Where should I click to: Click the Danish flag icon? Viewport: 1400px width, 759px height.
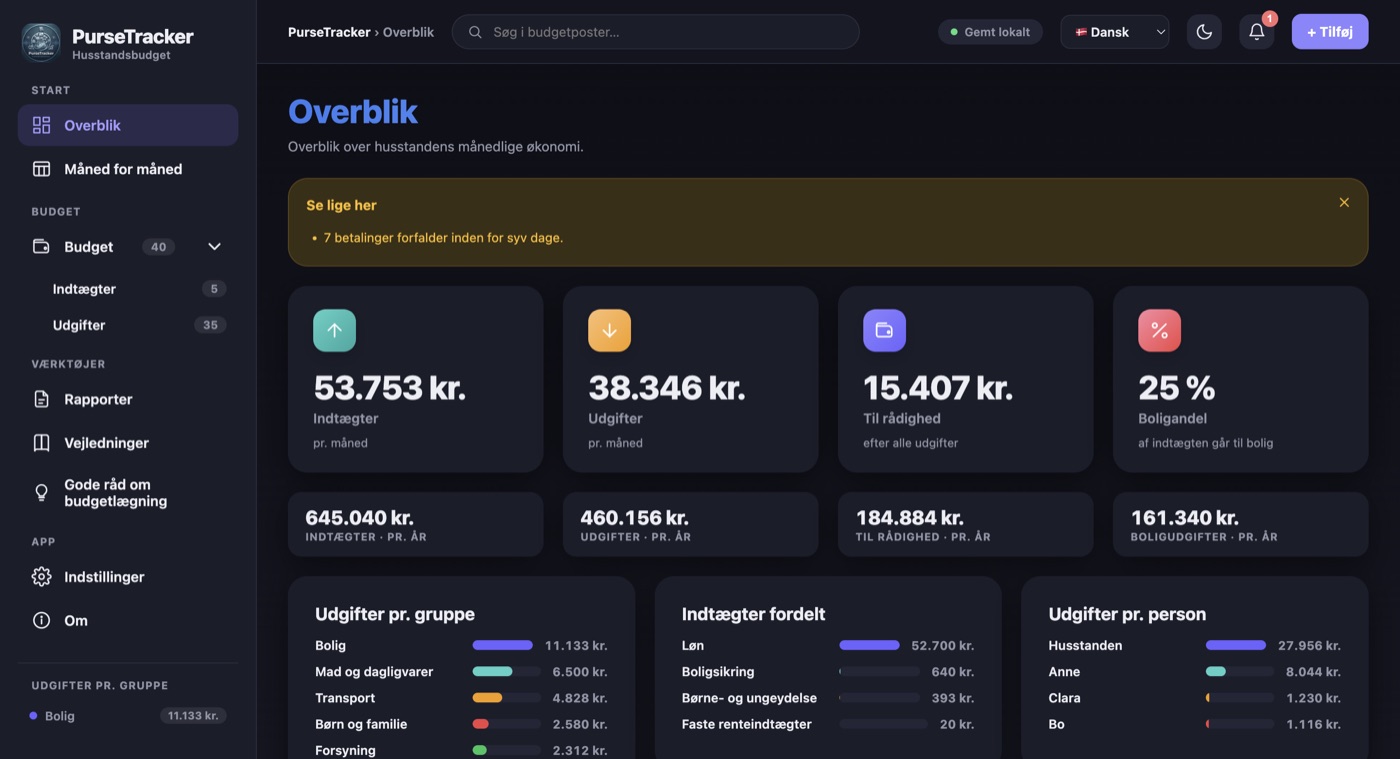(x=1081, y=32)
